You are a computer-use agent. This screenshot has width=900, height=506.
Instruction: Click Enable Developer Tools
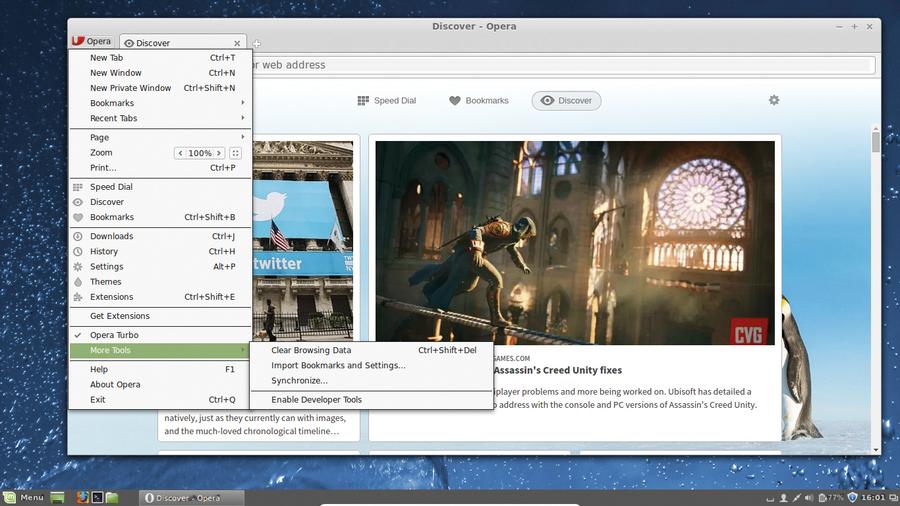pyautogui.click(x=372, y=400)
